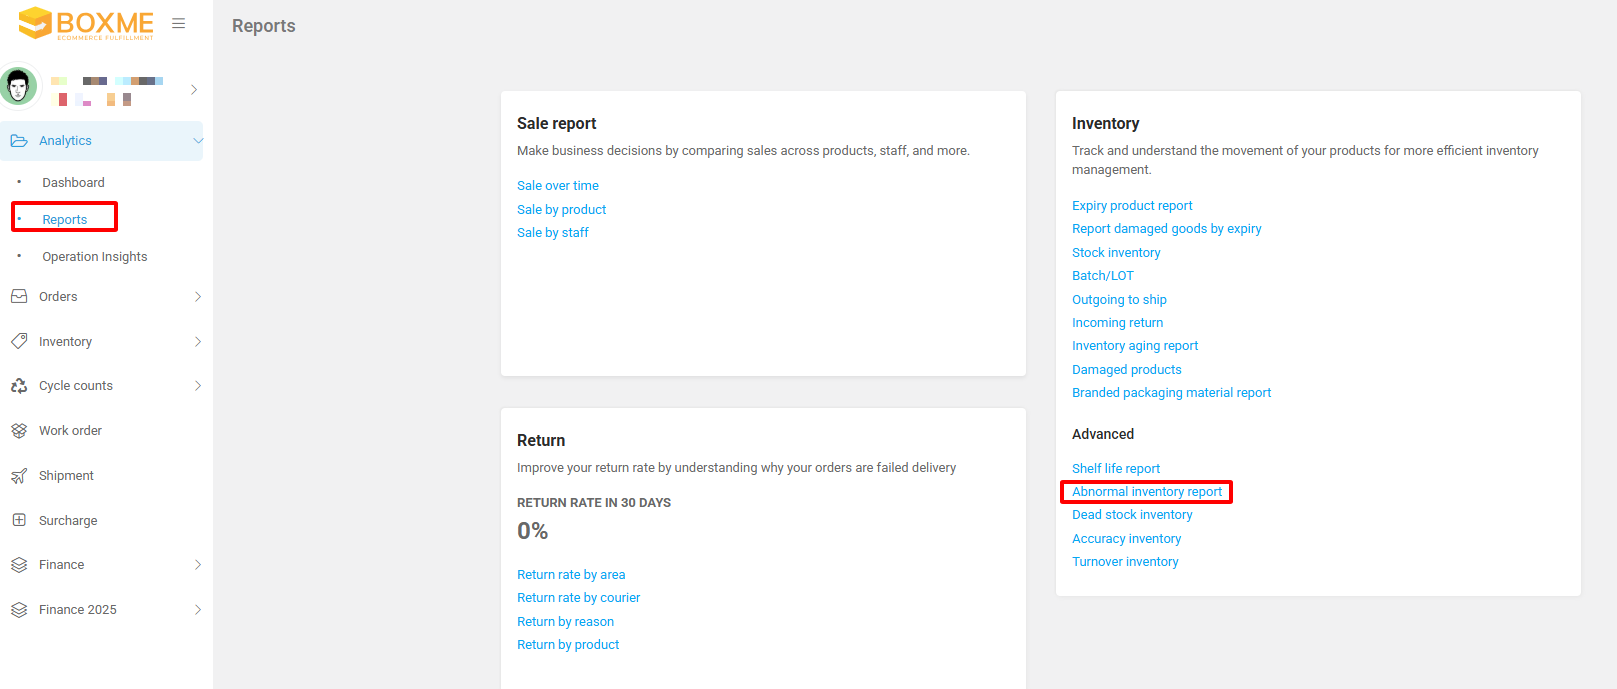Image resolution: width=1617 pixels, height=689 pixels.
Task: View the Return rate by courier report
Action: [x=578, y=598]
